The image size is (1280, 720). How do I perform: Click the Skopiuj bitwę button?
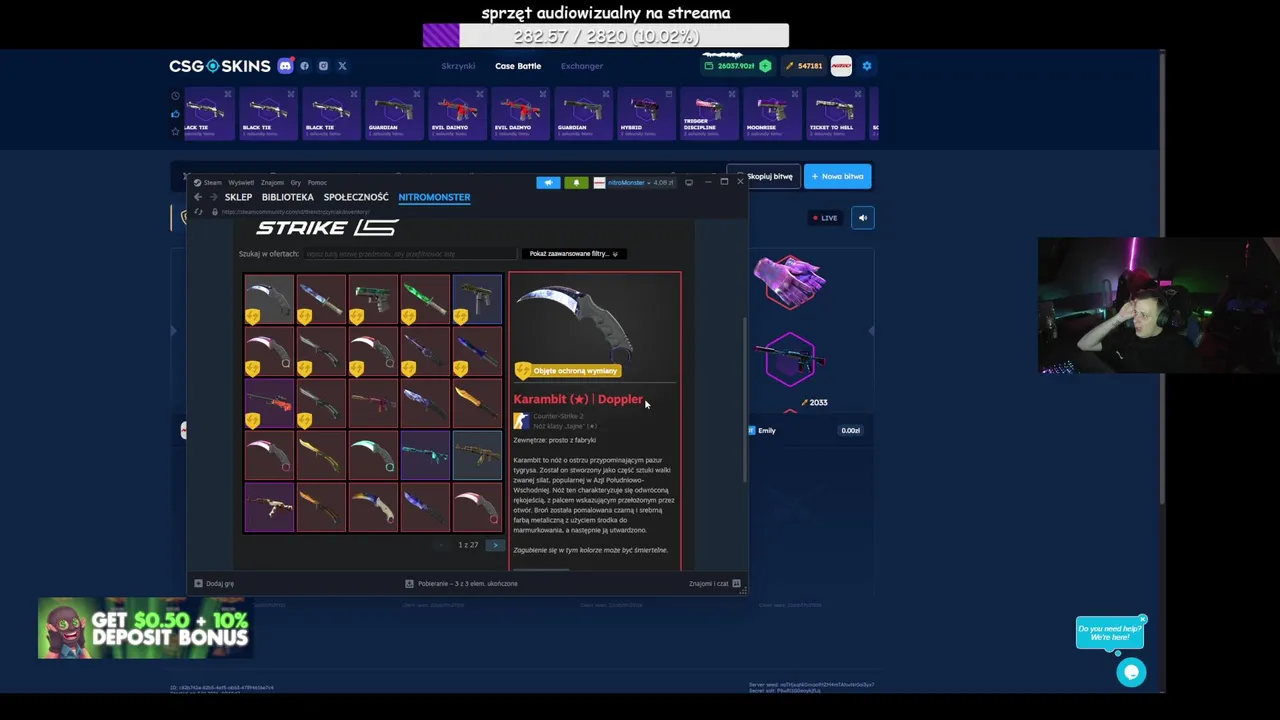coord(769,176)
